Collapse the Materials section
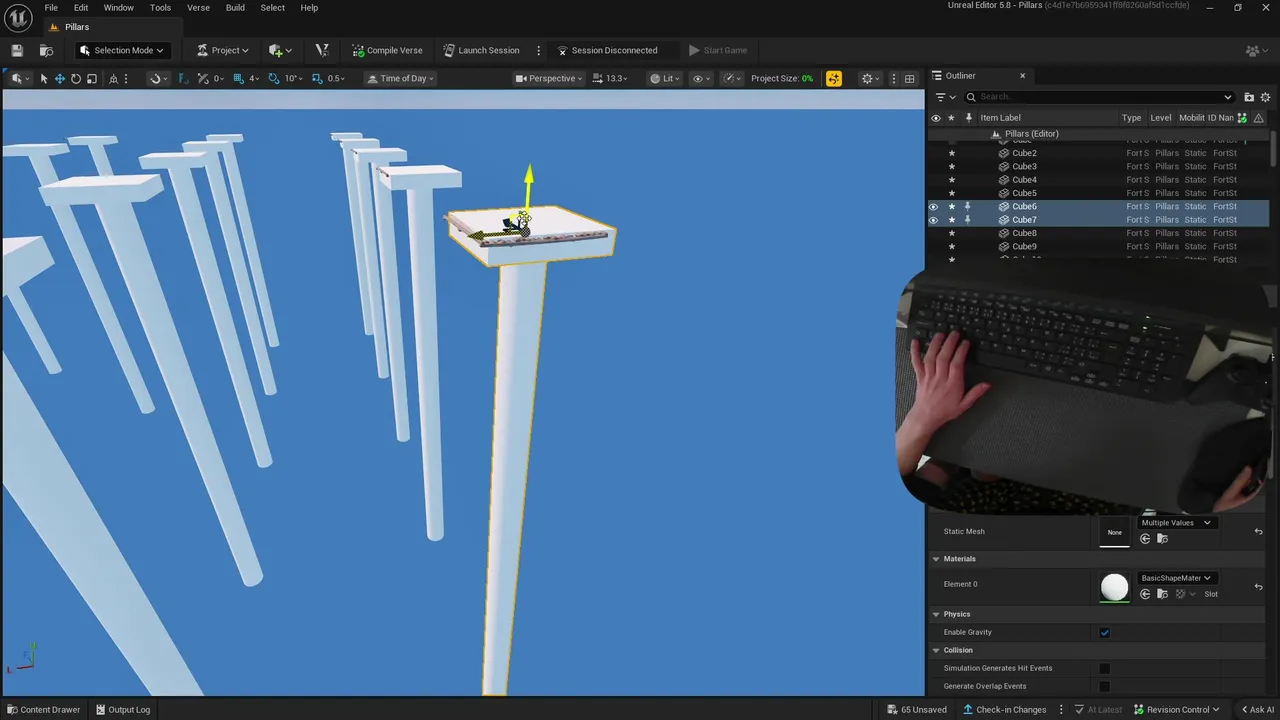1280x720 pixels. pyautogui.click(x=936, y=559)
